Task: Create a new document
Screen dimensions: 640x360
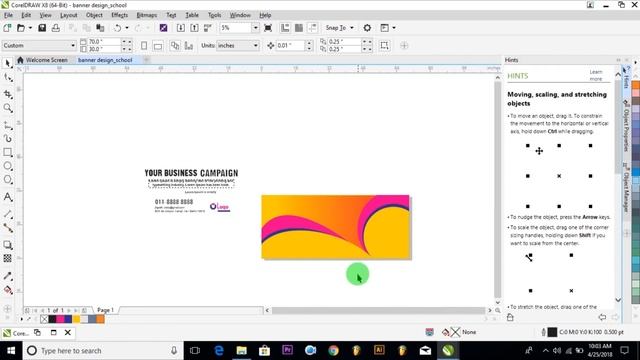Action: pyautogui.click(x=7, y=28)
